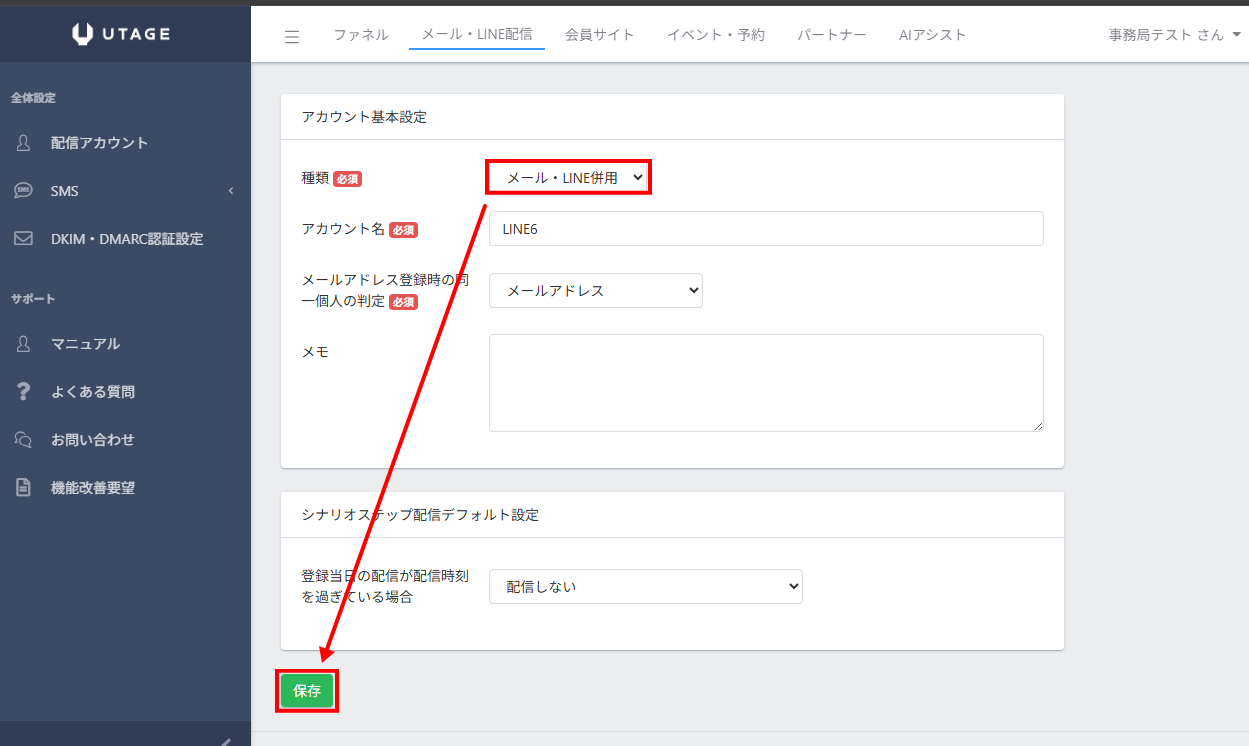Click the UTAGE logo icon
Screen dimensions: 1249x746
point(83,34)
